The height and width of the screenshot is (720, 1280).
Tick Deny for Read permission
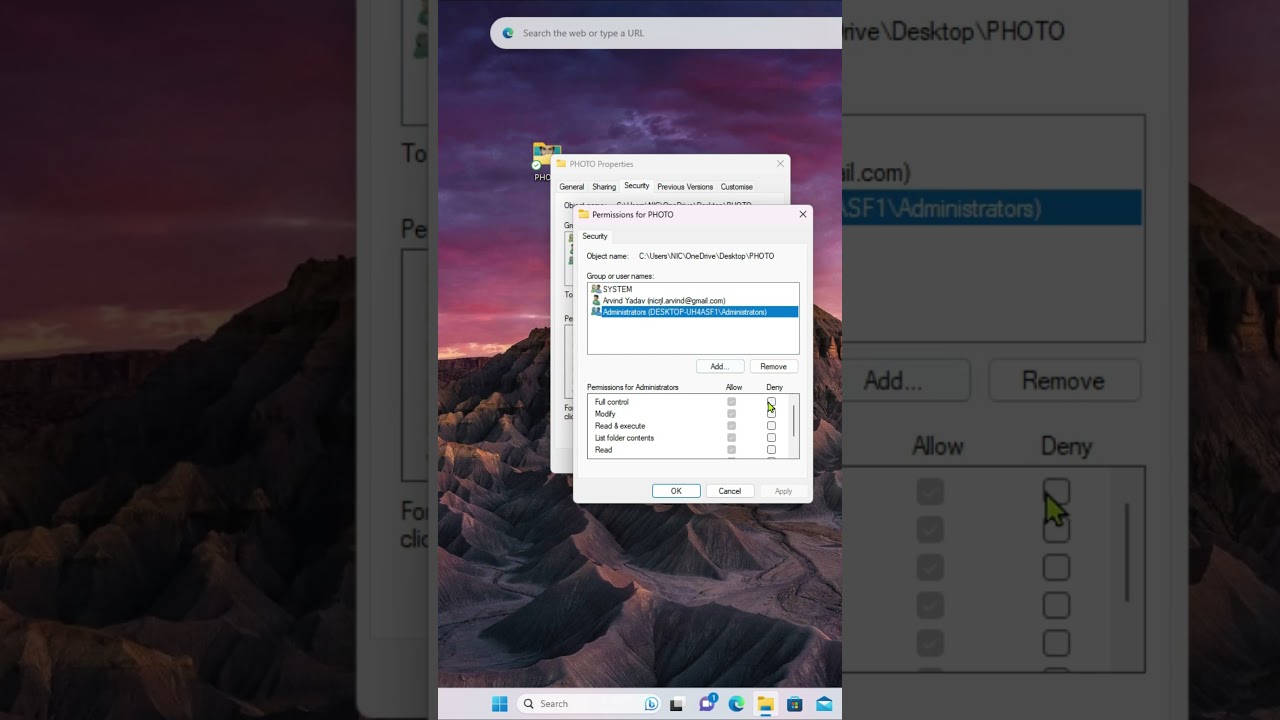pyautogui.click(x=771, y=450)
